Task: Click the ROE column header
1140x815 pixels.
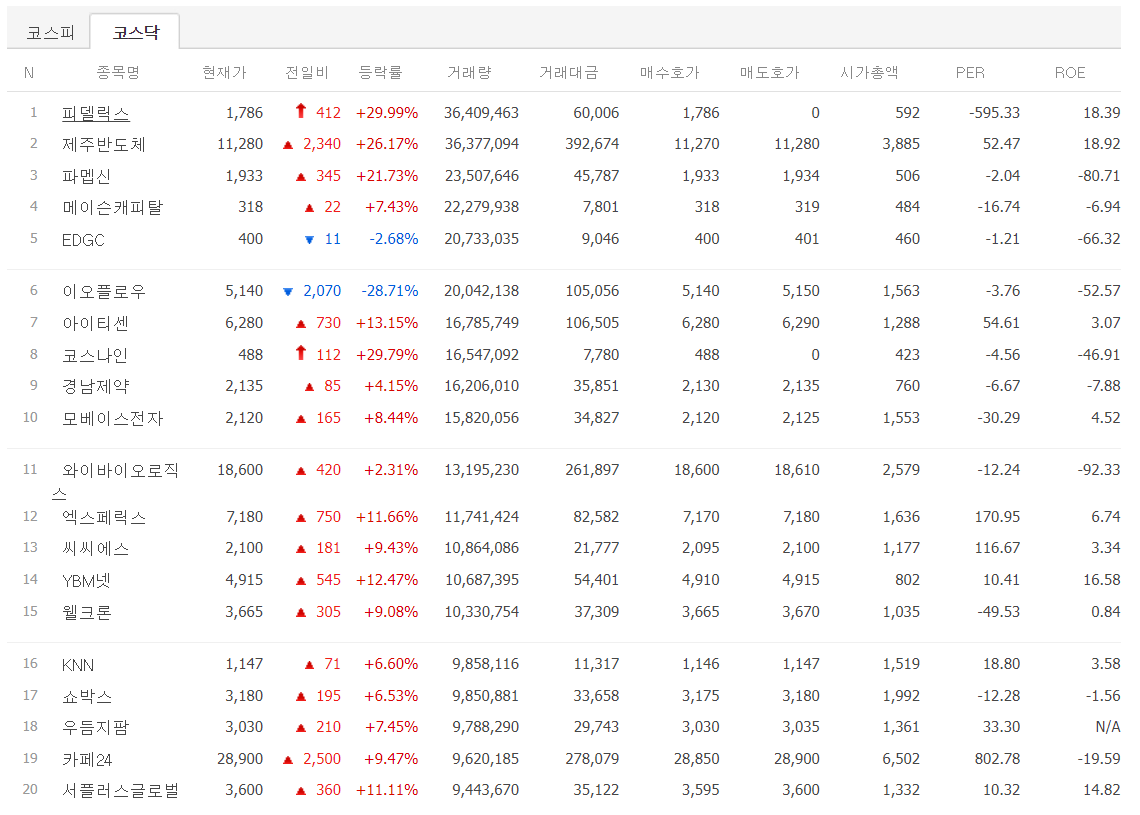Action: [1069, 73]
